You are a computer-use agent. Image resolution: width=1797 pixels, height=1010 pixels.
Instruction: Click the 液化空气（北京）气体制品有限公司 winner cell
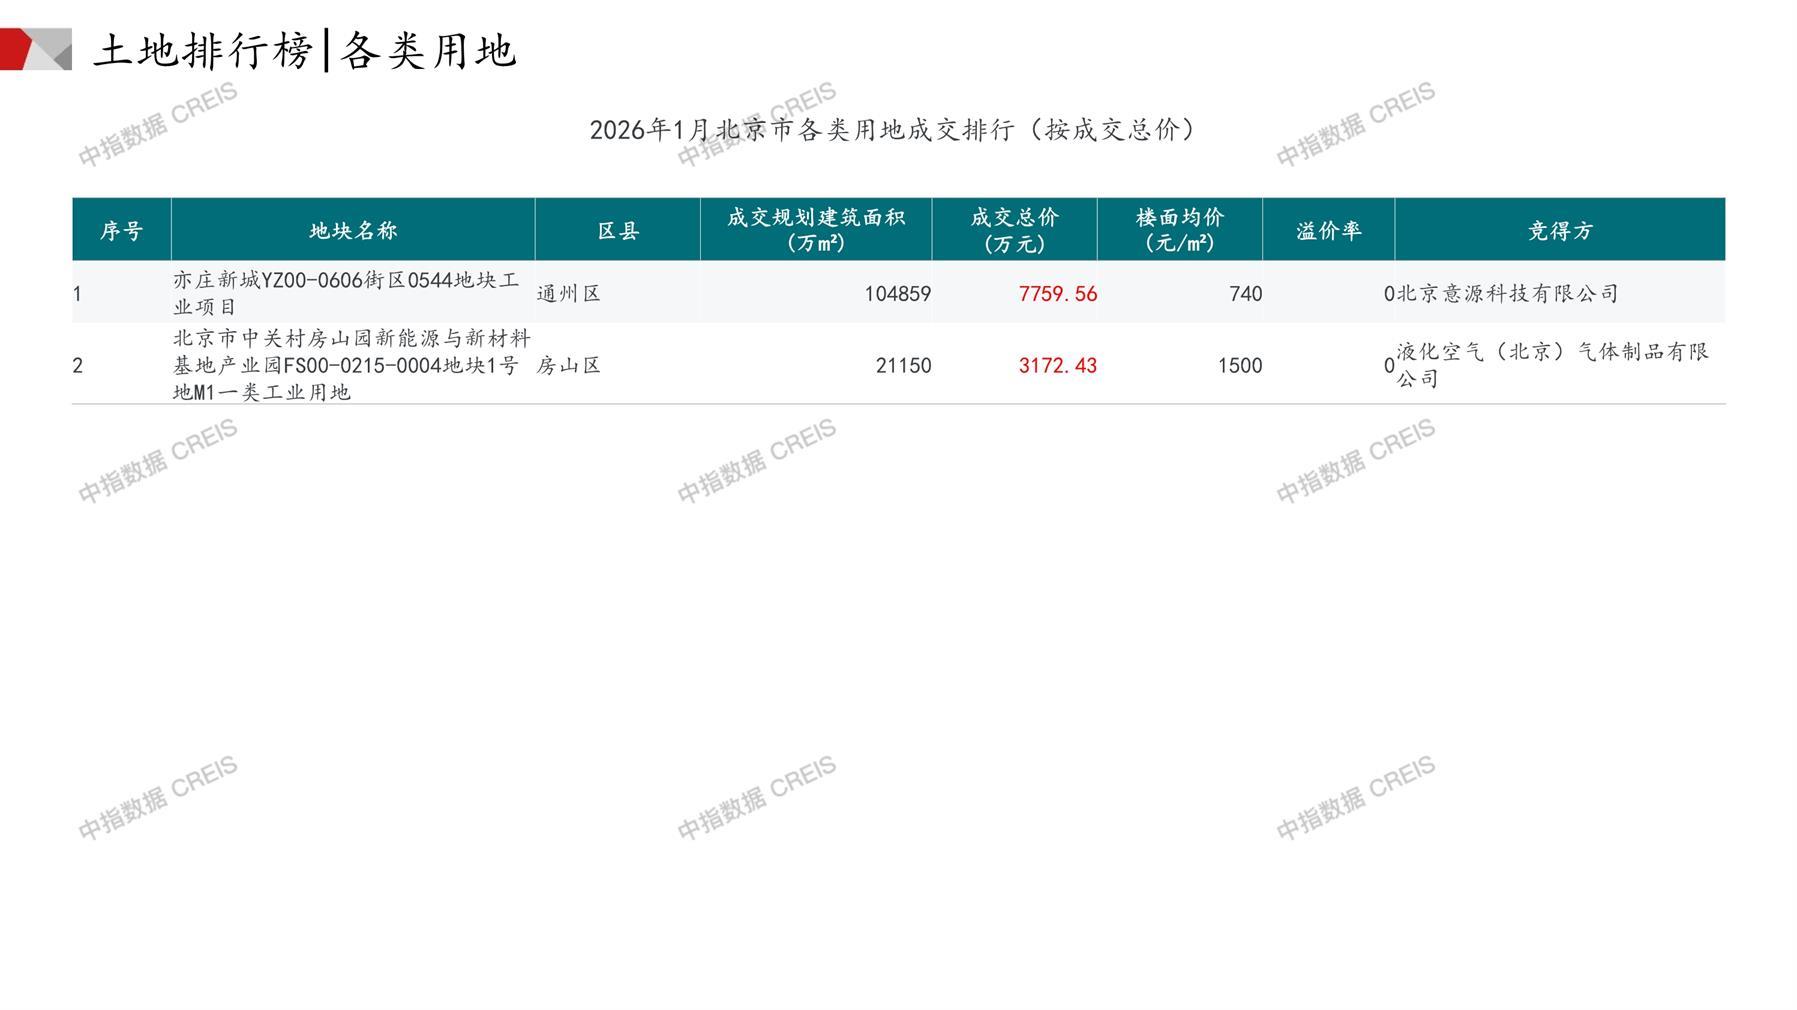1552,365
